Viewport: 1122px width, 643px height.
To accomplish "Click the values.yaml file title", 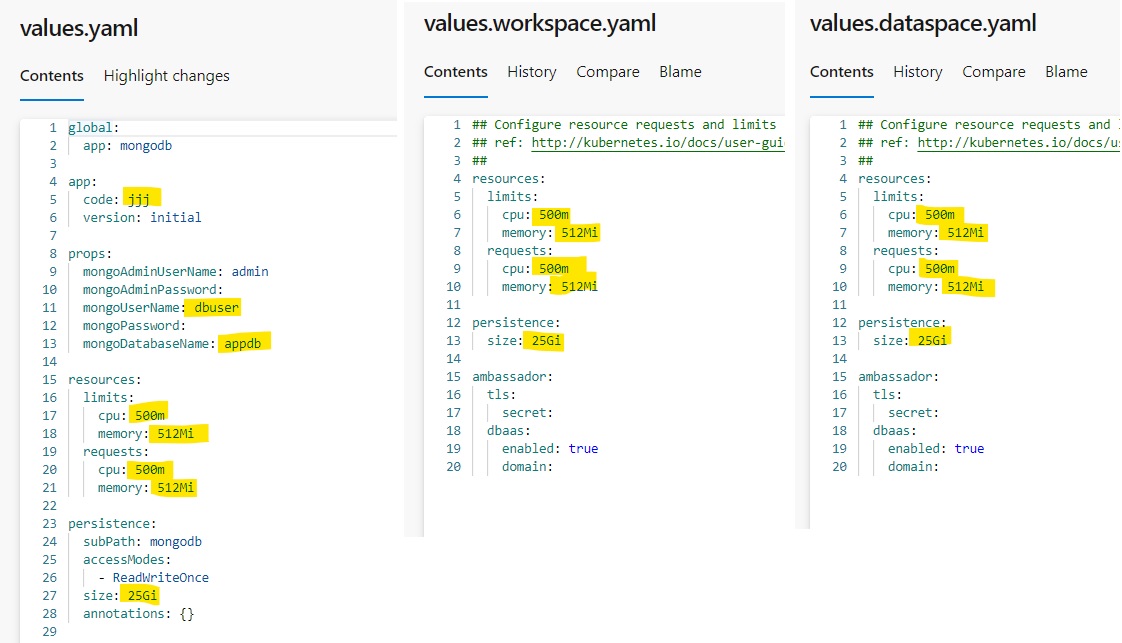I will coord(79,28).
